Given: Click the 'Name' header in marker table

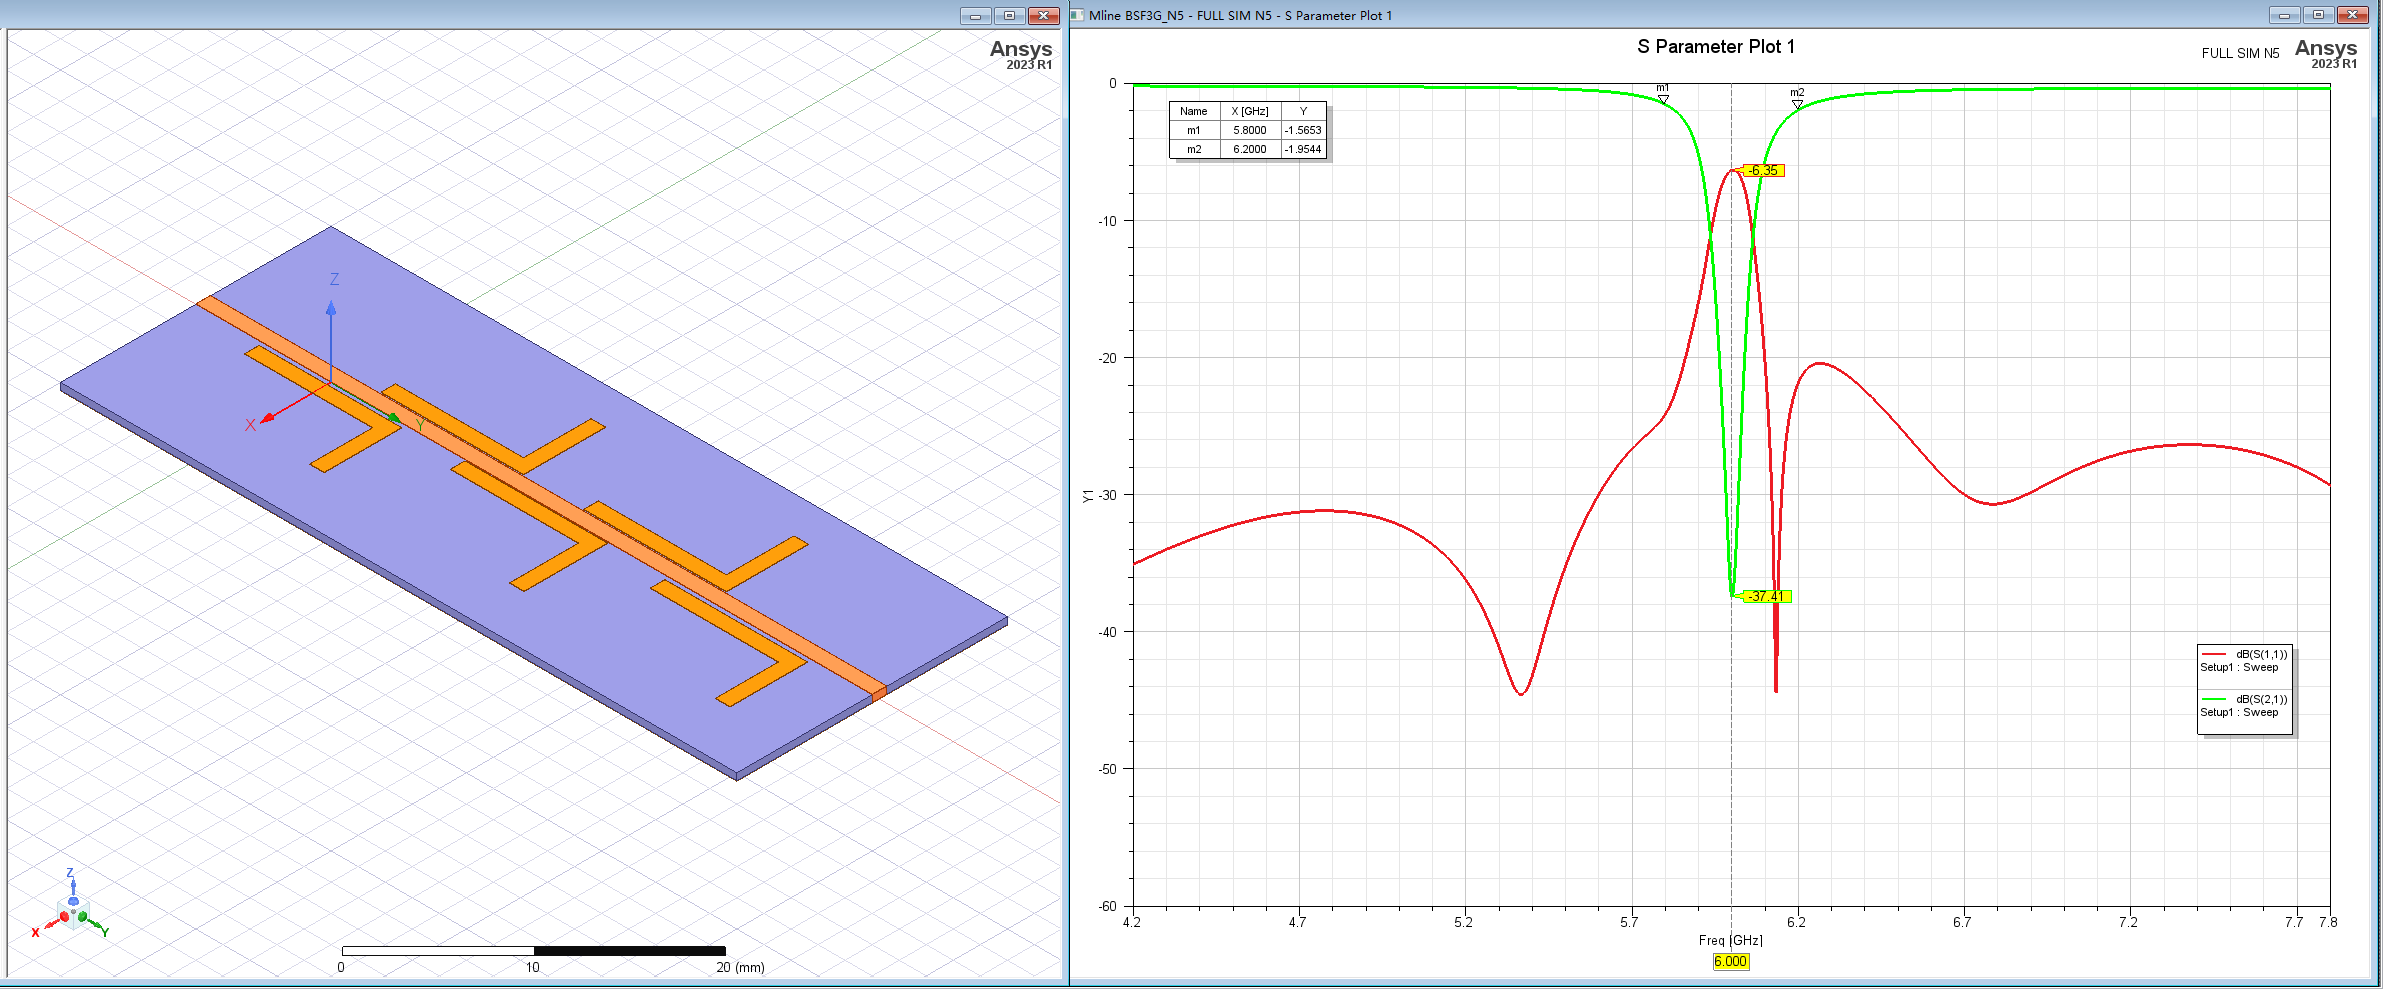Looking at the screenshot, I should (x=1194, y=111).
